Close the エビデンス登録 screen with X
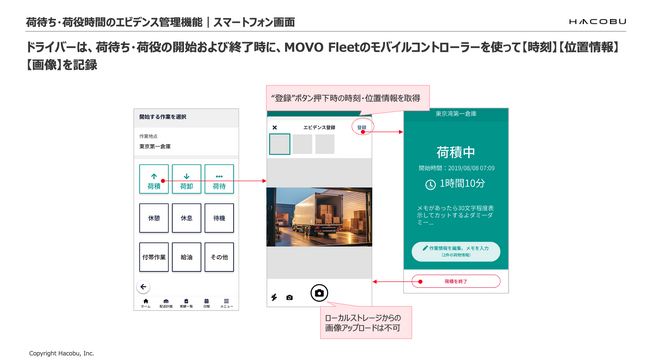The height and width of the screenshot is (361, 650). tap(274, 128)
